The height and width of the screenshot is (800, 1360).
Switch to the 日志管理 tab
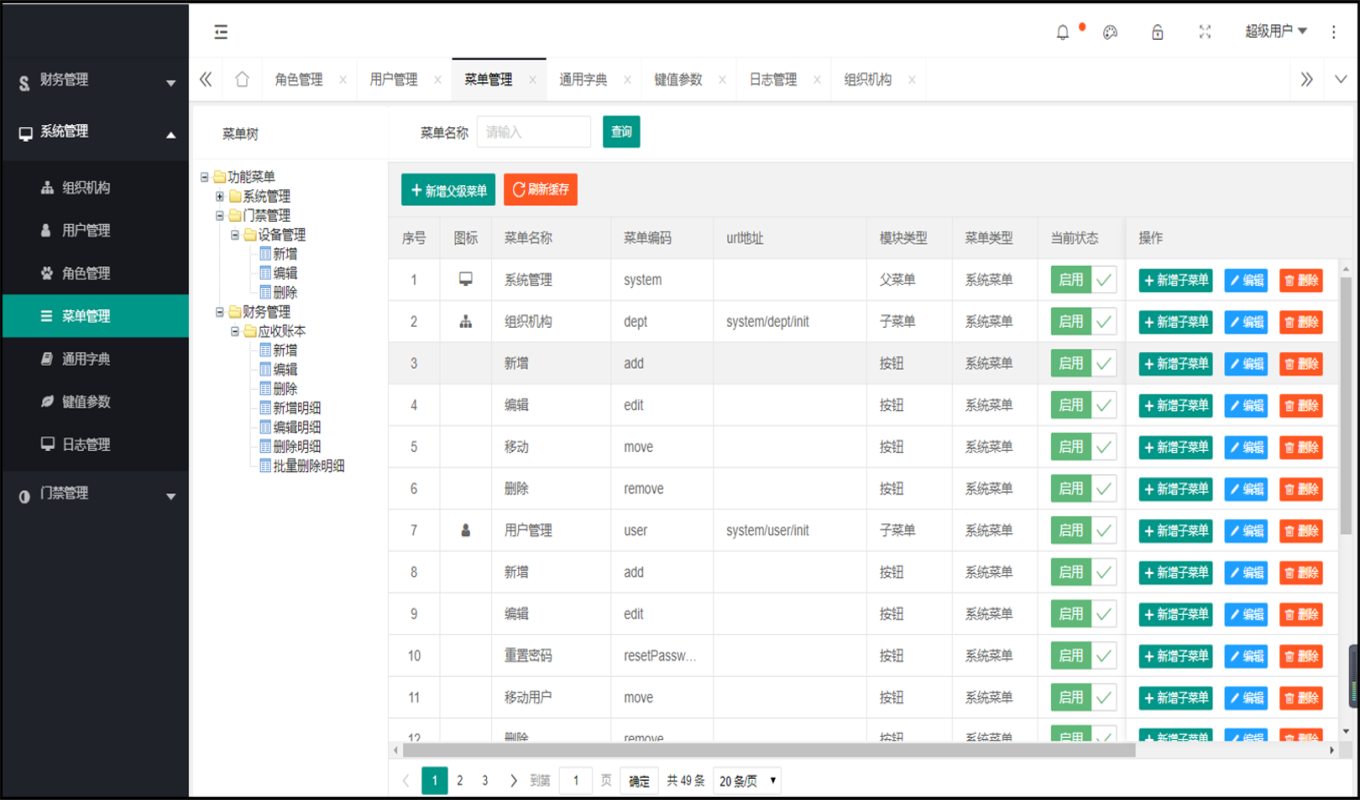(773, 79)
